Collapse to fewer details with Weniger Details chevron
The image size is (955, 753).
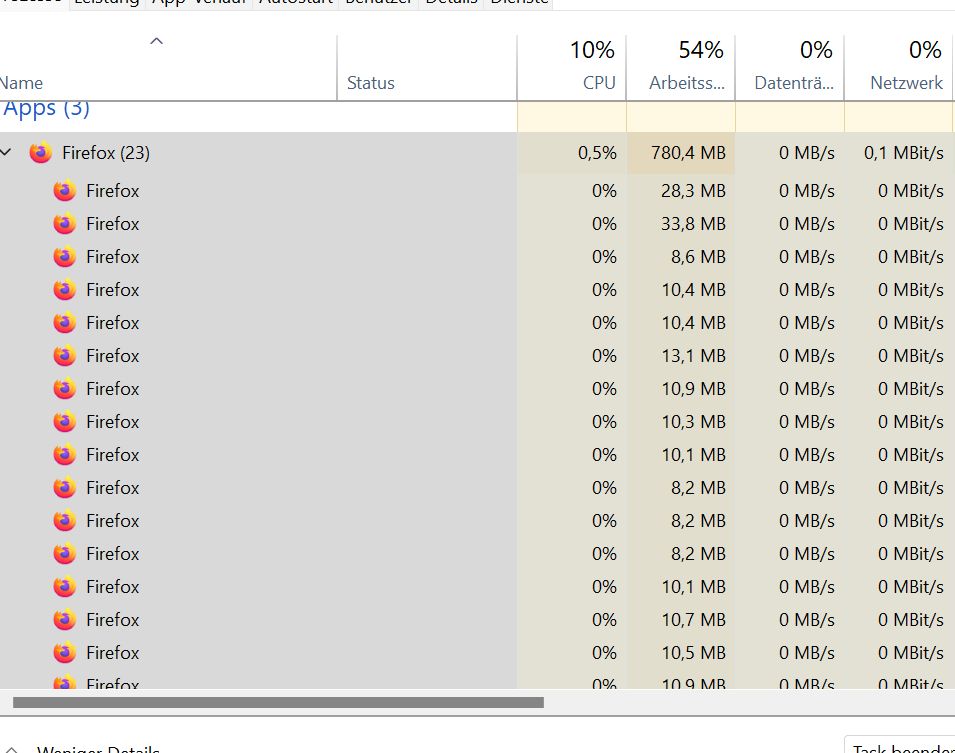[x=11, y=749]
